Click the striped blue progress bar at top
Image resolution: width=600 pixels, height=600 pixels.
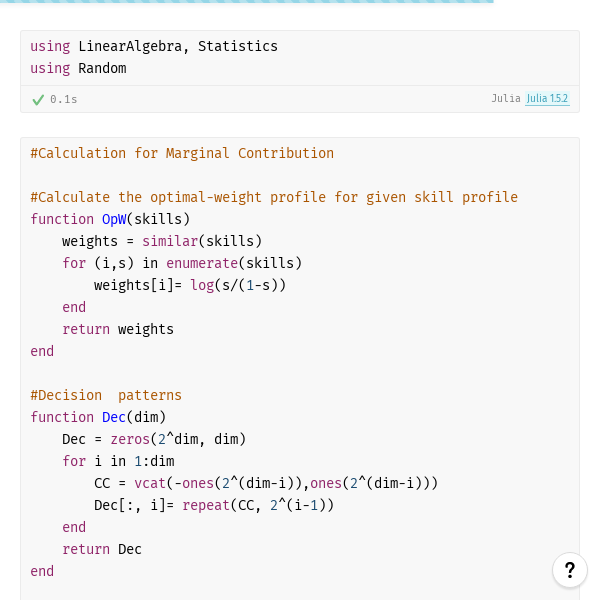coord(247,2)
